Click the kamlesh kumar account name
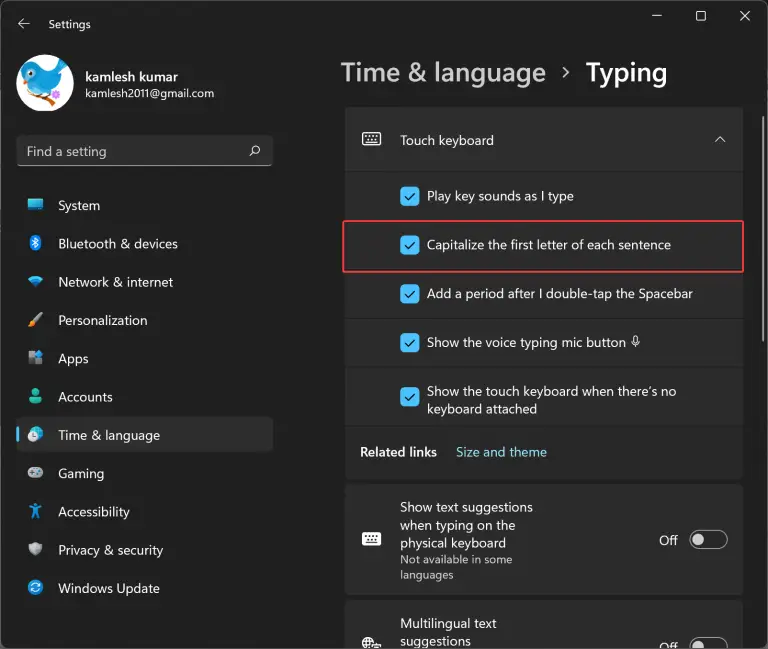This screenshot has height=649, width=768. [131, 77]
